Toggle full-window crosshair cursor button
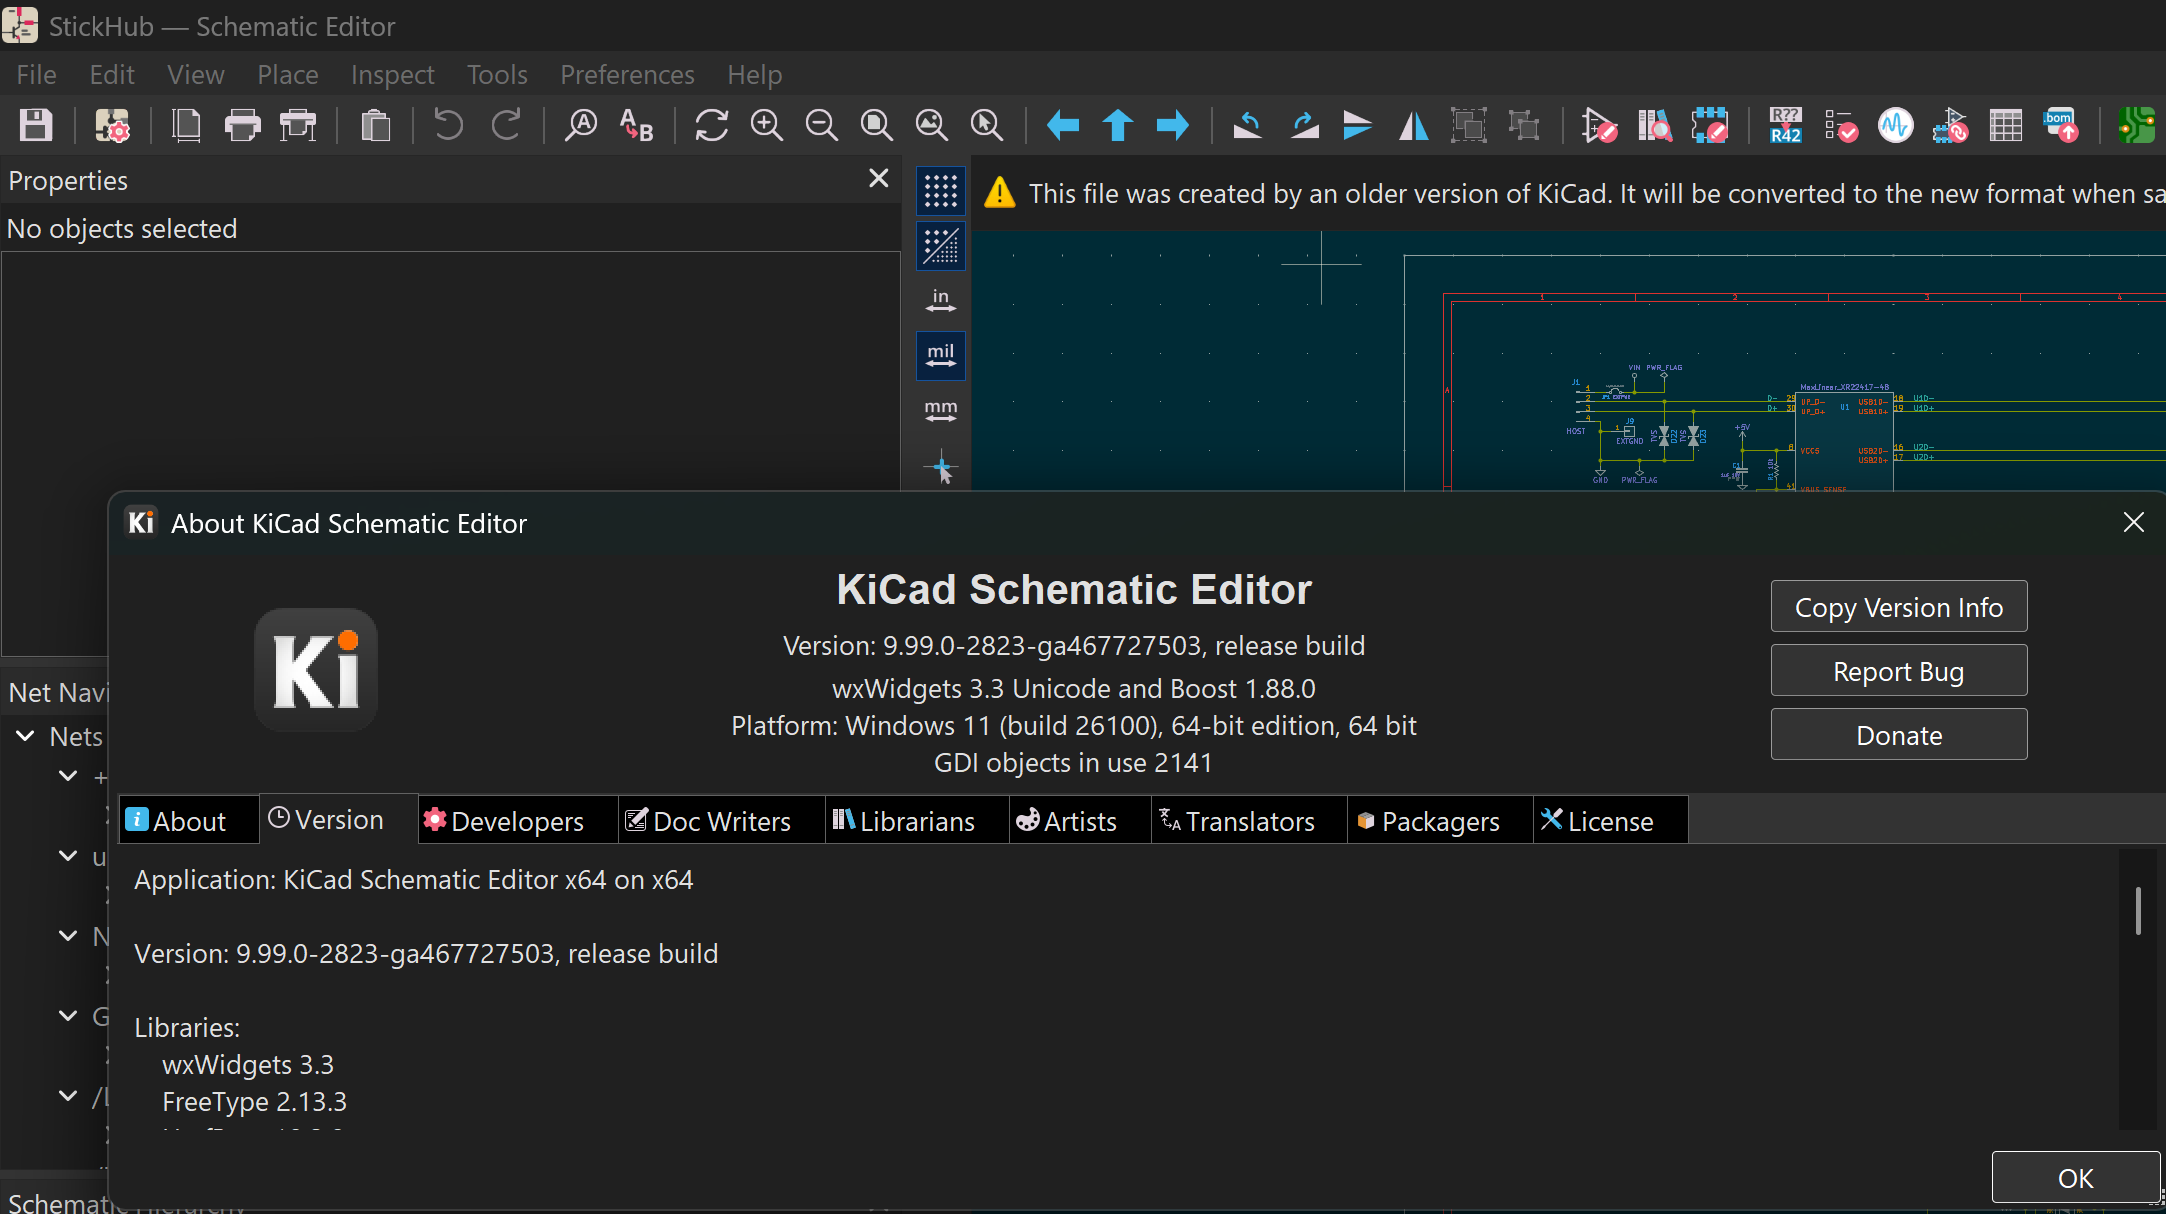 pyautogui.click(x=940, y=467)
